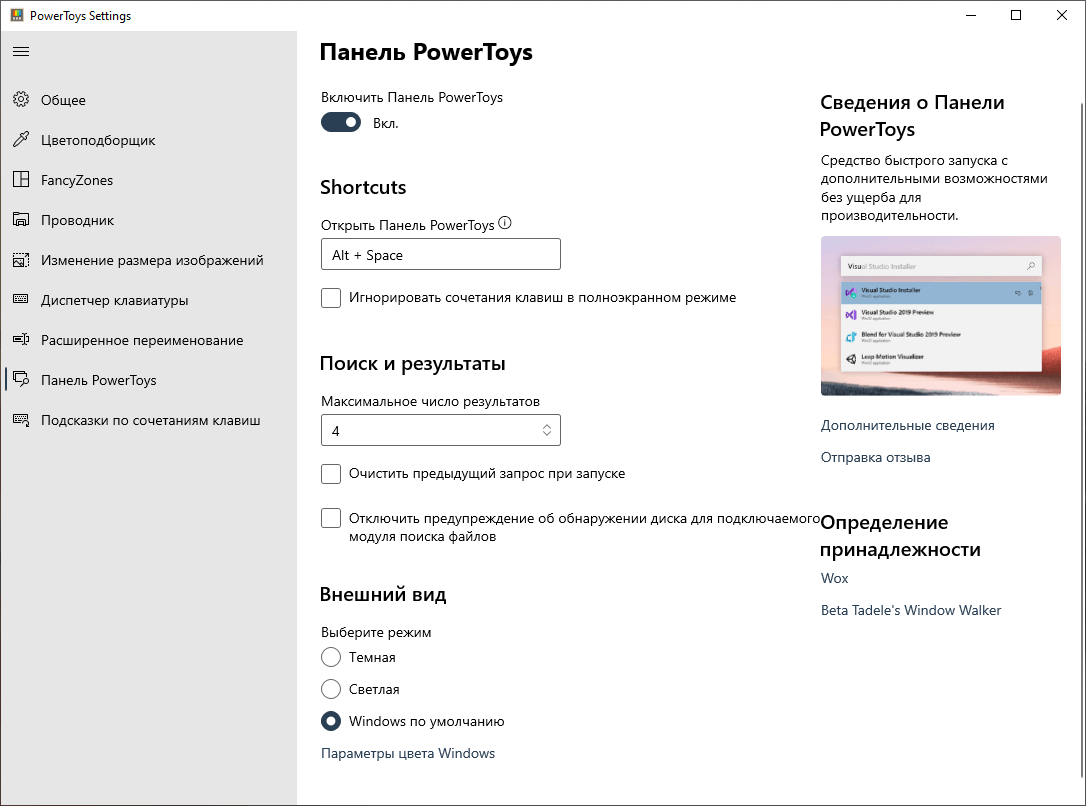
Task: Open the FancyZones layout icon
Action: [x=21, y=180]
